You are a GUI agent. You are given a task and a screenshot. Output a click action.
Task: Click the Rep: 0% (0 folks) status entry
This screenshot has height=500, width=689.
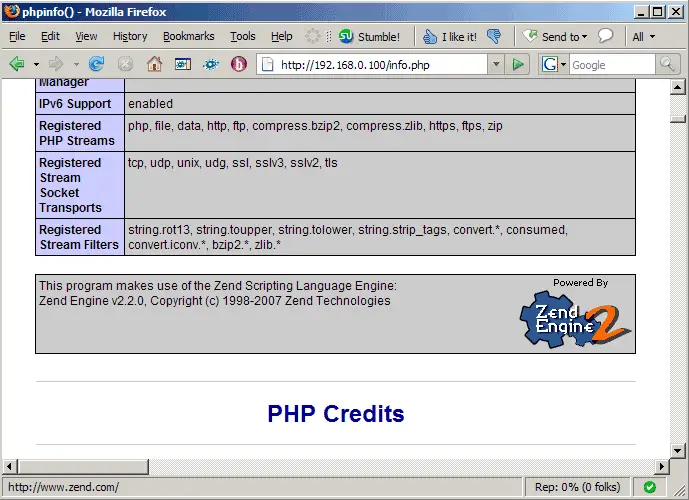point(577,487)
